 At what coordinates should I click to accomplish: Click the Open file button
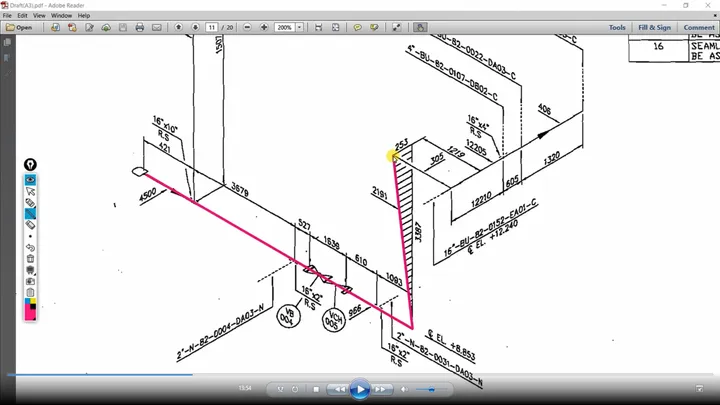click(x=19, y=28)
